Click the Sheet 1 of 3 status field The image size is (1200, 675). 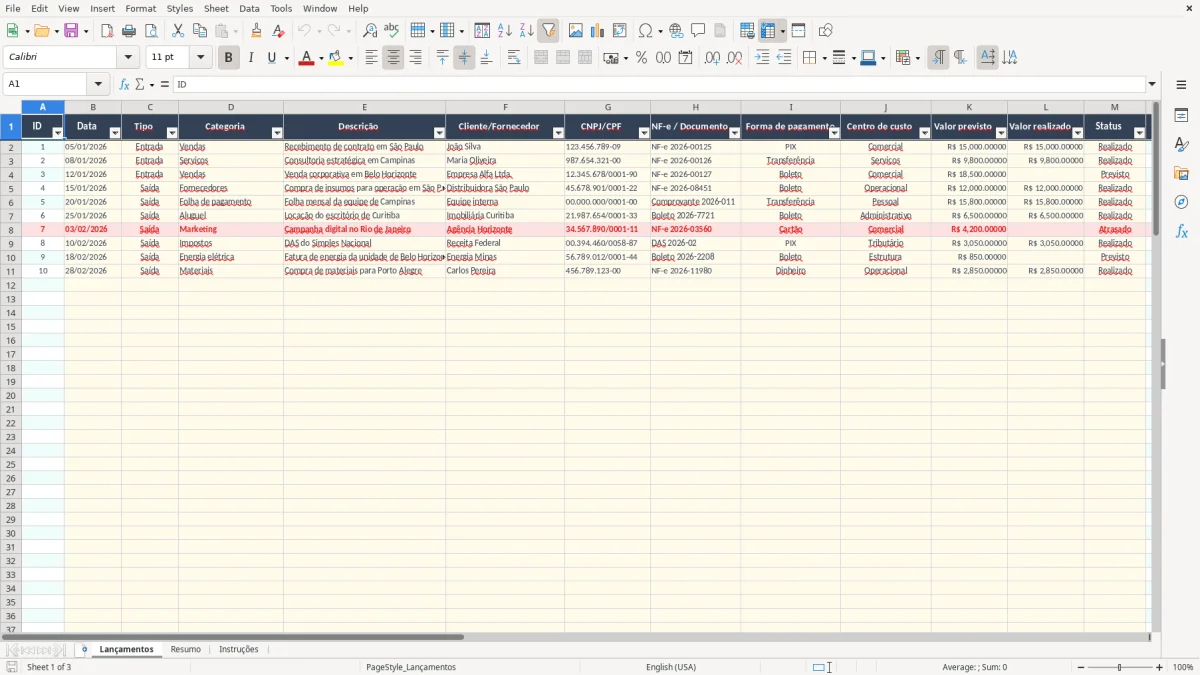point(49,667)
